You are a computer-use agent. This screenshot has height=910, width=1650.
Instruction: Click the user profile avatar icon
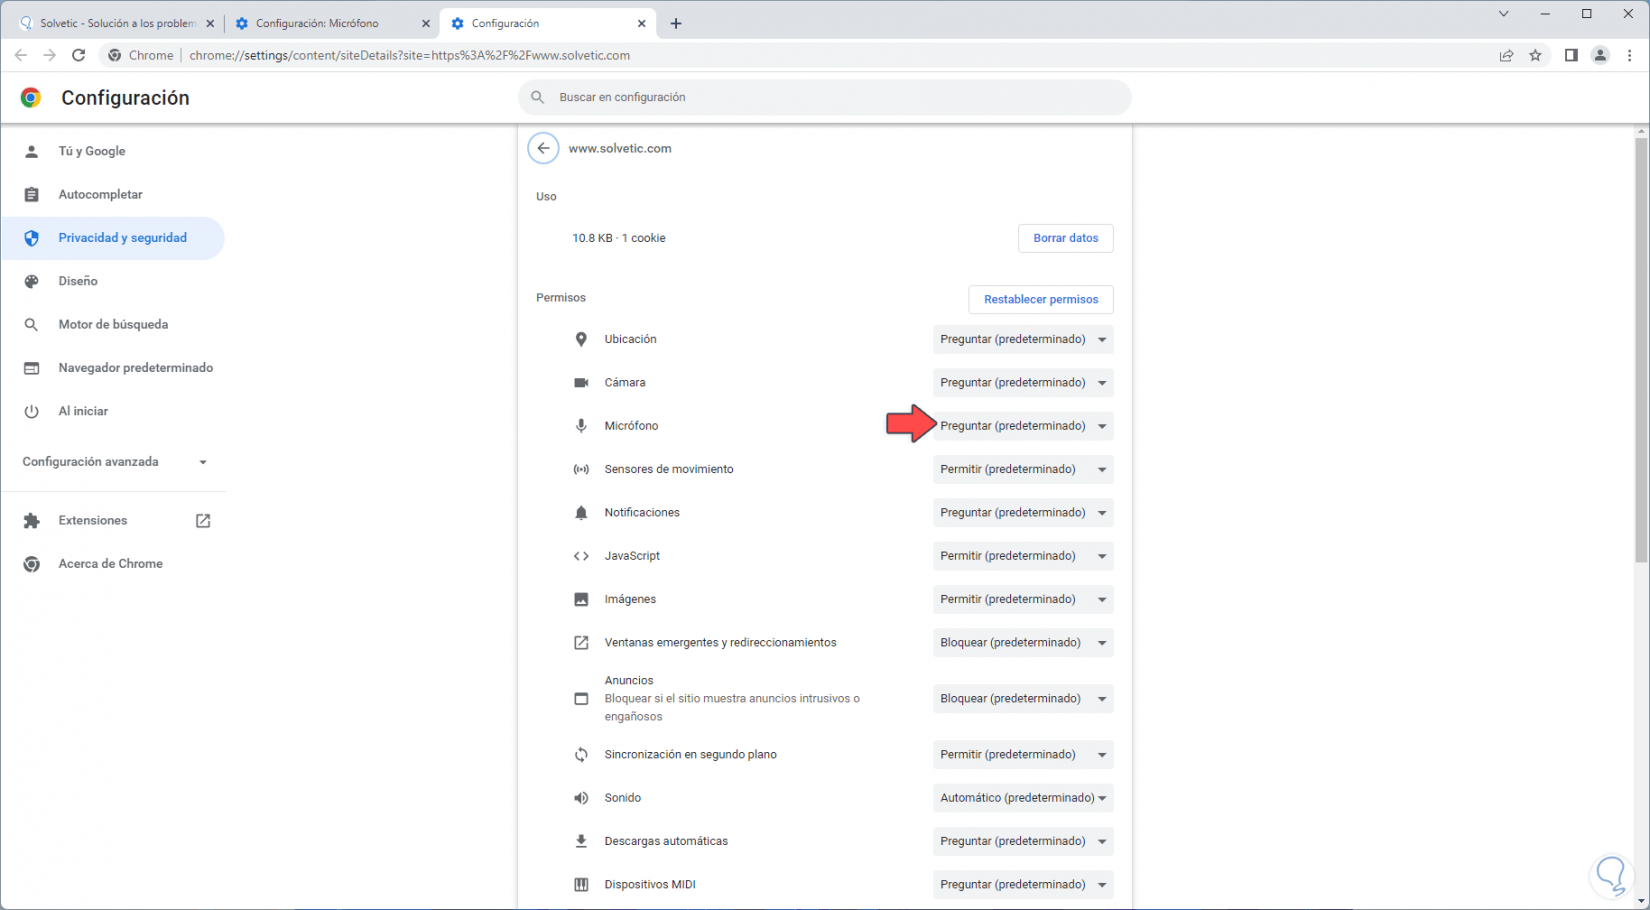click(1600, 56)
